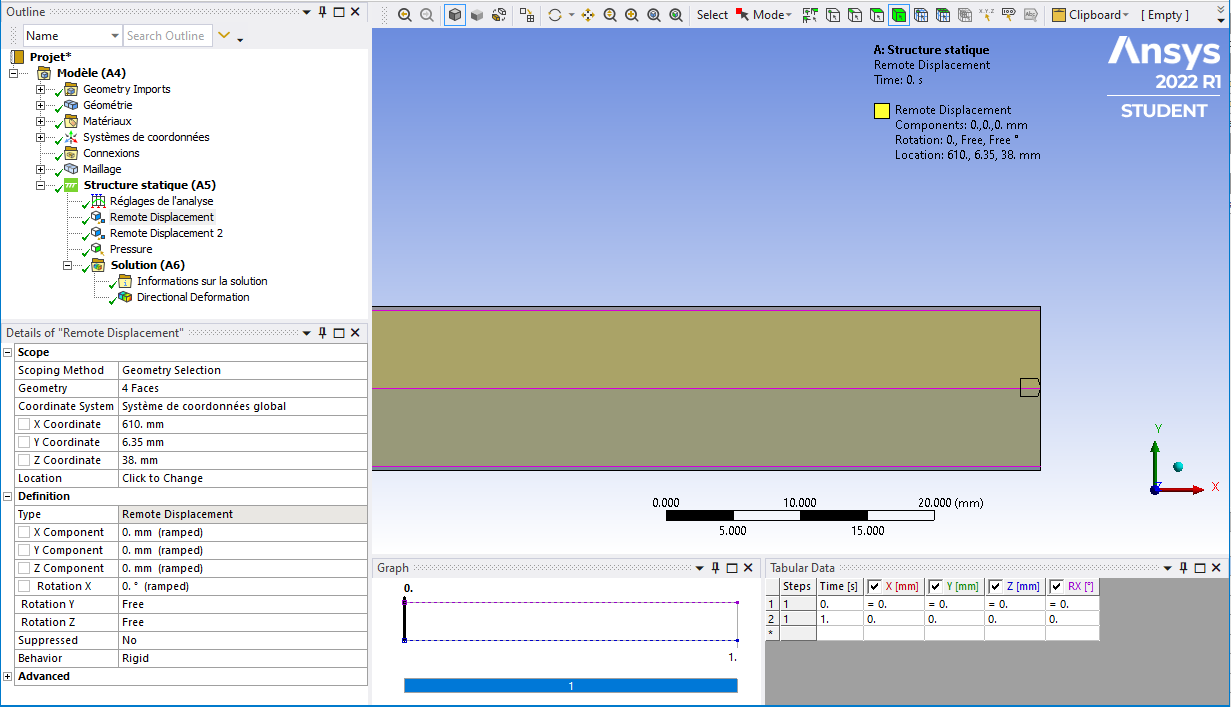Expand the Géométrie tree node

[41, 105]
